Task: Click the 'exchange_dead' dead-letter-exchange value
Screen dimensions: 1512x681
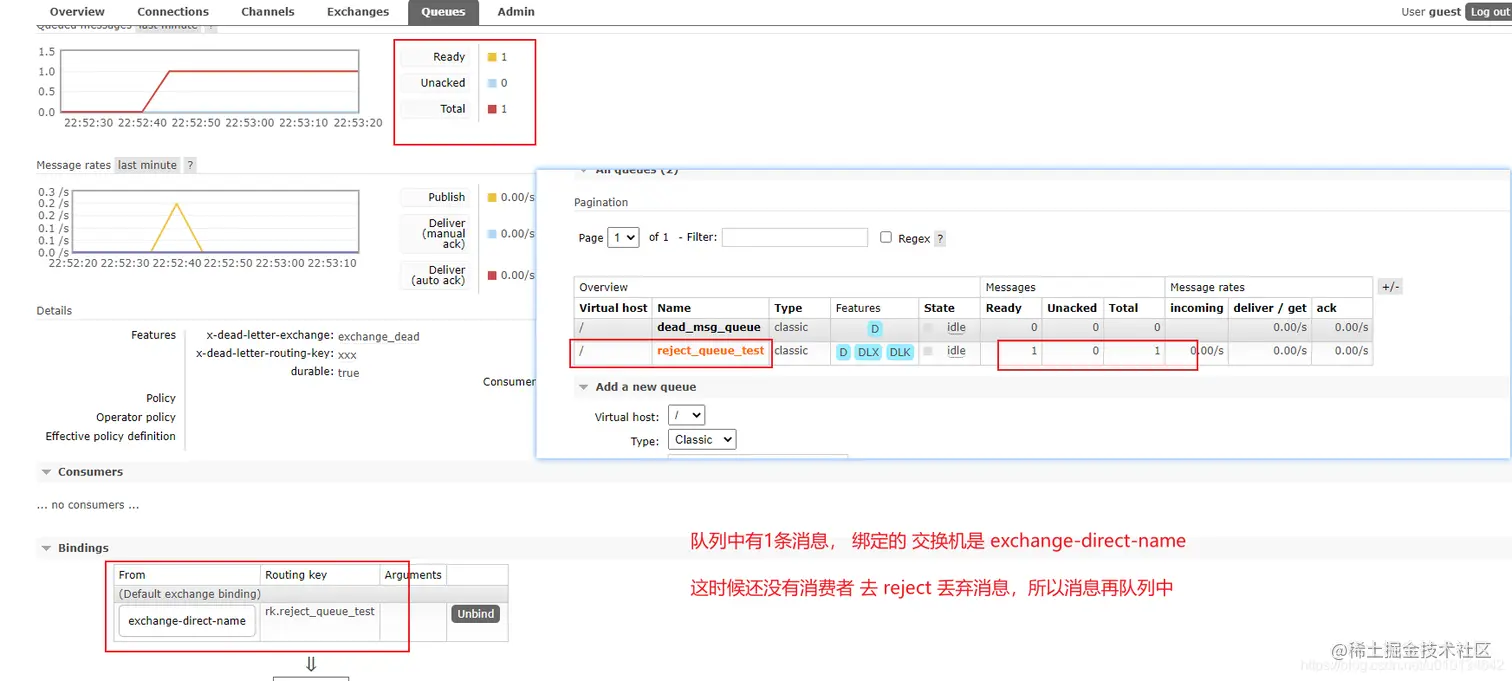Action: coord(379,337)
